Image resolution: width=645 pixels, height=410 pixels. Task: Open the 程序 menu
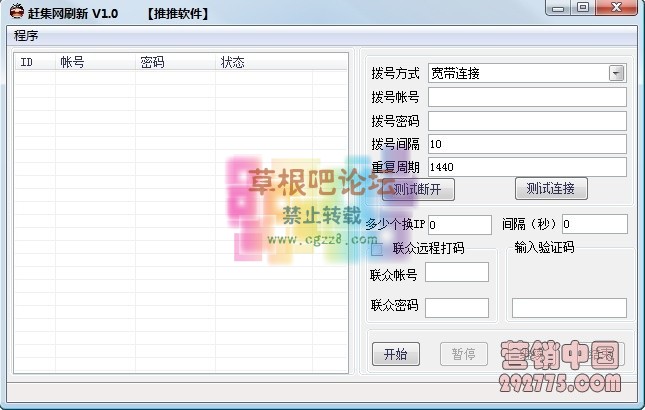[26, 35]
